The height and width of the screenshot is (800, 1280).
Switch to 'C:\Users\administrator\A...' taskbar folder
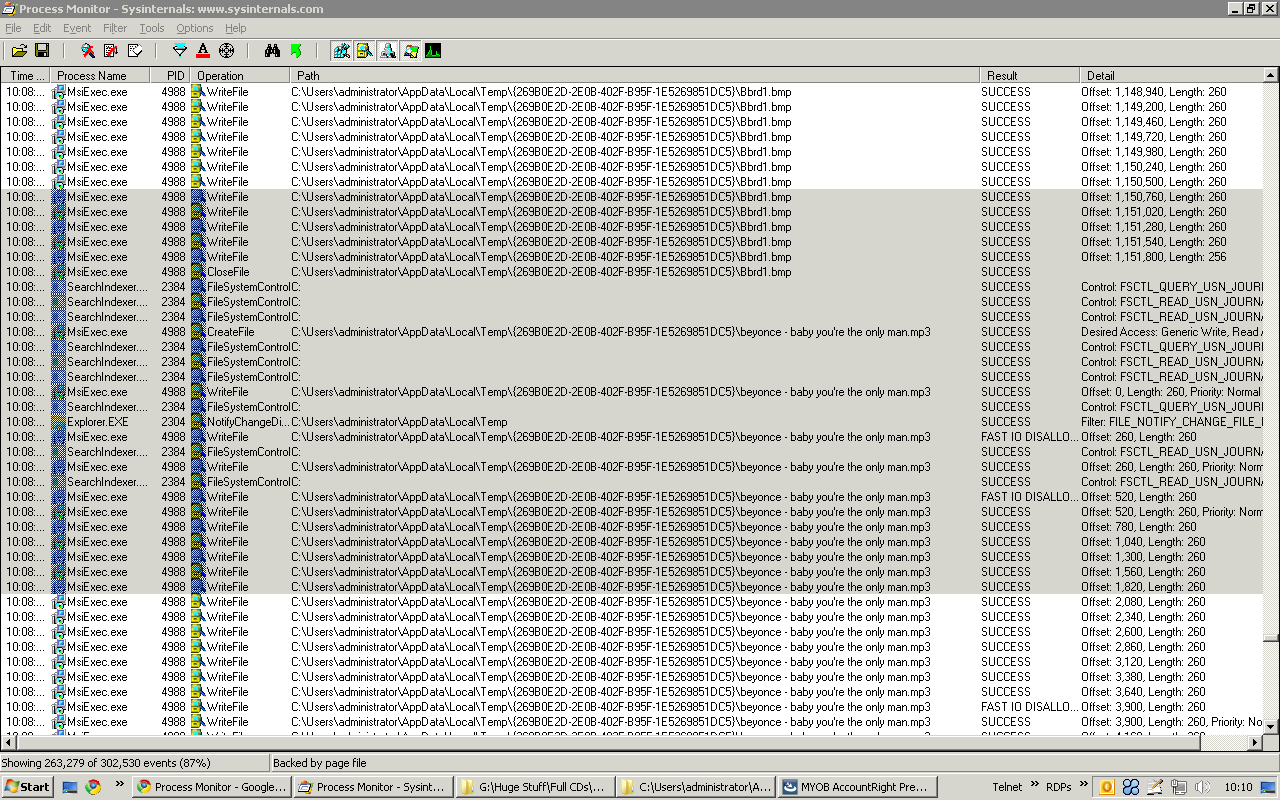(x=696, y=787)
